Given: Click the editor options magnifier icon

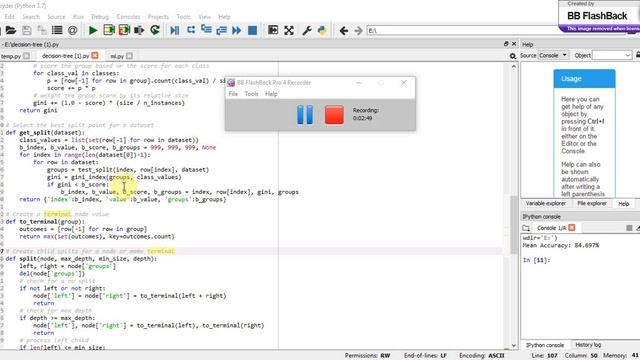Looking at the screenshot, I should click(513, 56).
